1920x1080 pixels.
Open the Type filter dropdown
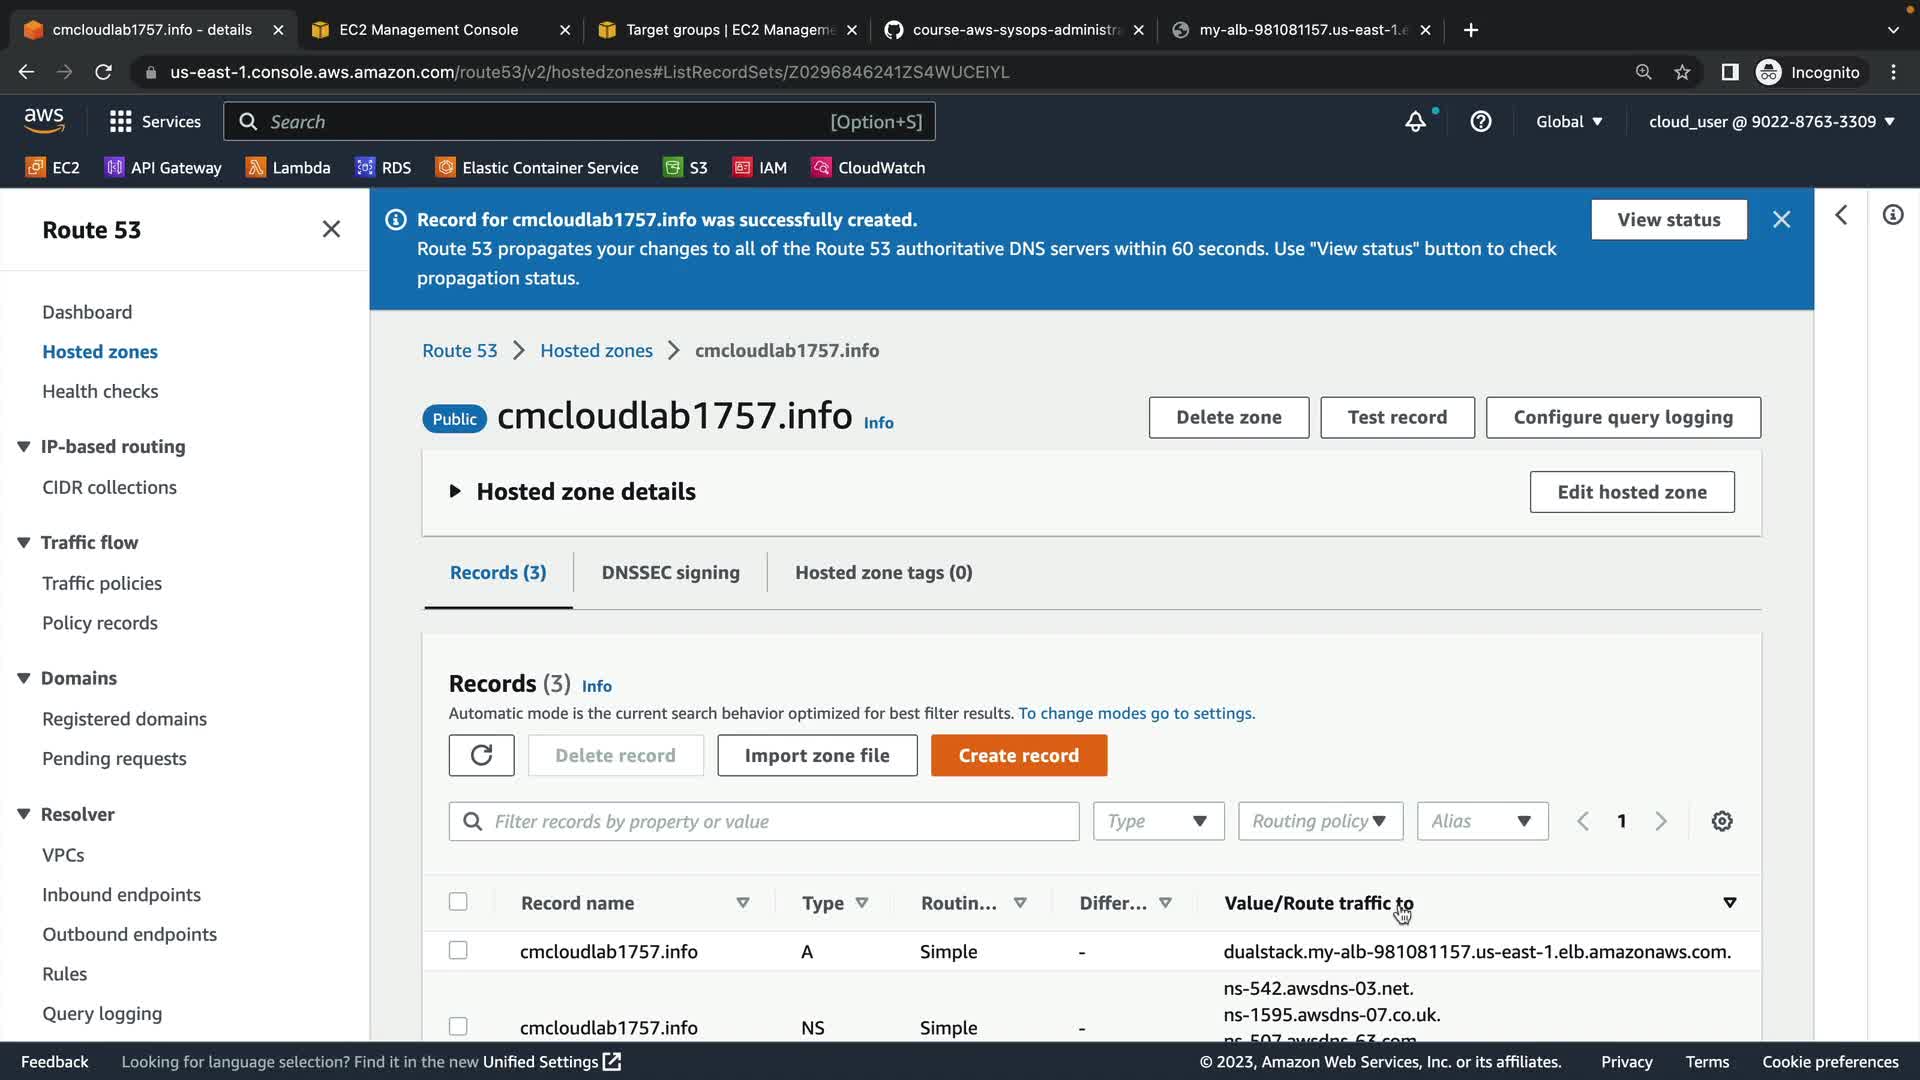click(x=1158, y=821)
